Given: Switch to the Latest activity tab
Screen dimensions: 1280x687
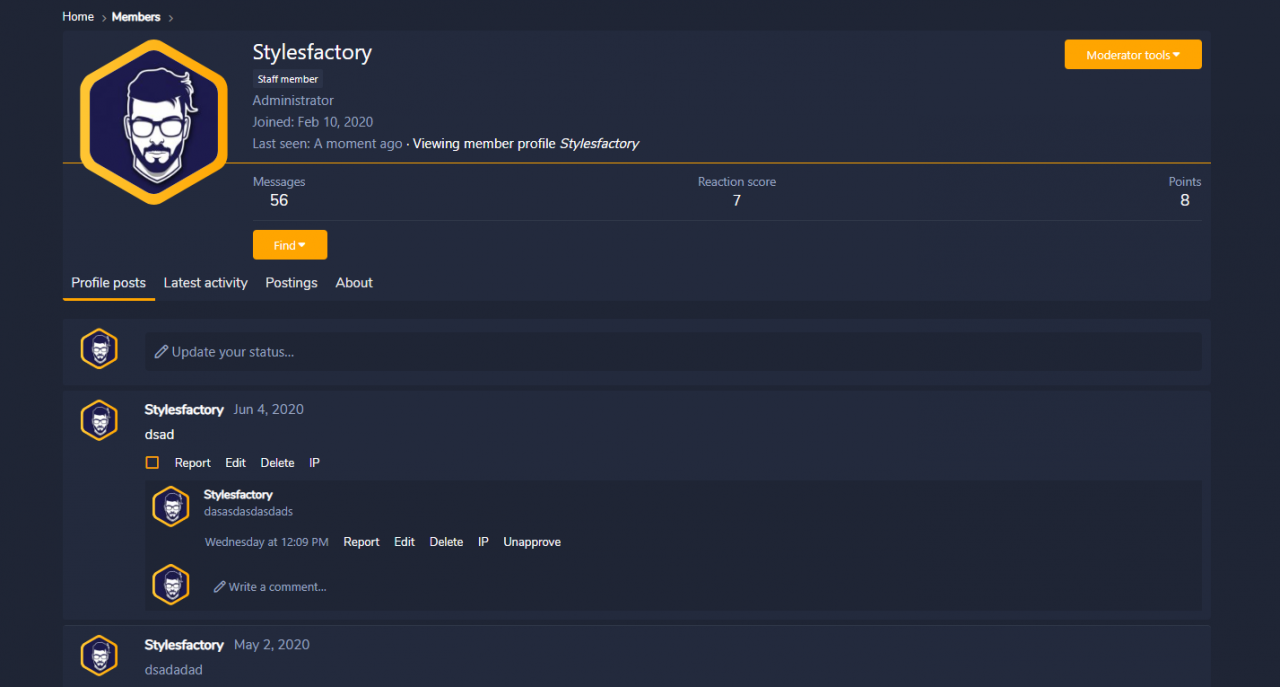Looking at the screenshot, I should click(205, 283).
